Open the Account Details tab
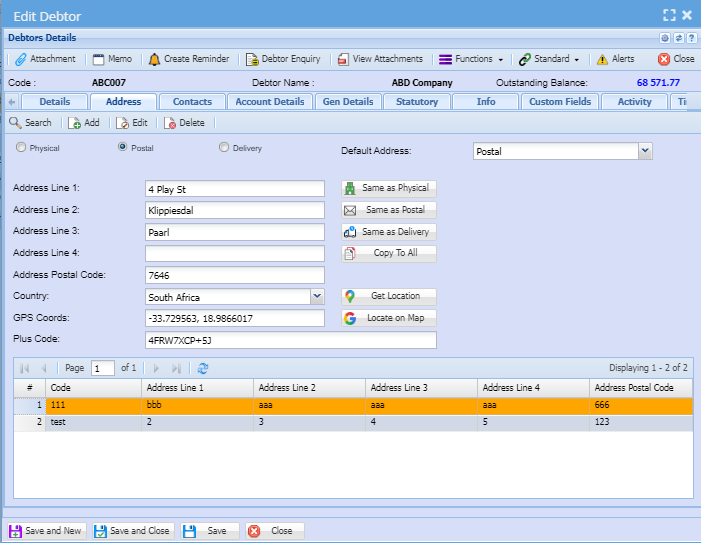This screenshot has height=543, width=701. [269, 102]
